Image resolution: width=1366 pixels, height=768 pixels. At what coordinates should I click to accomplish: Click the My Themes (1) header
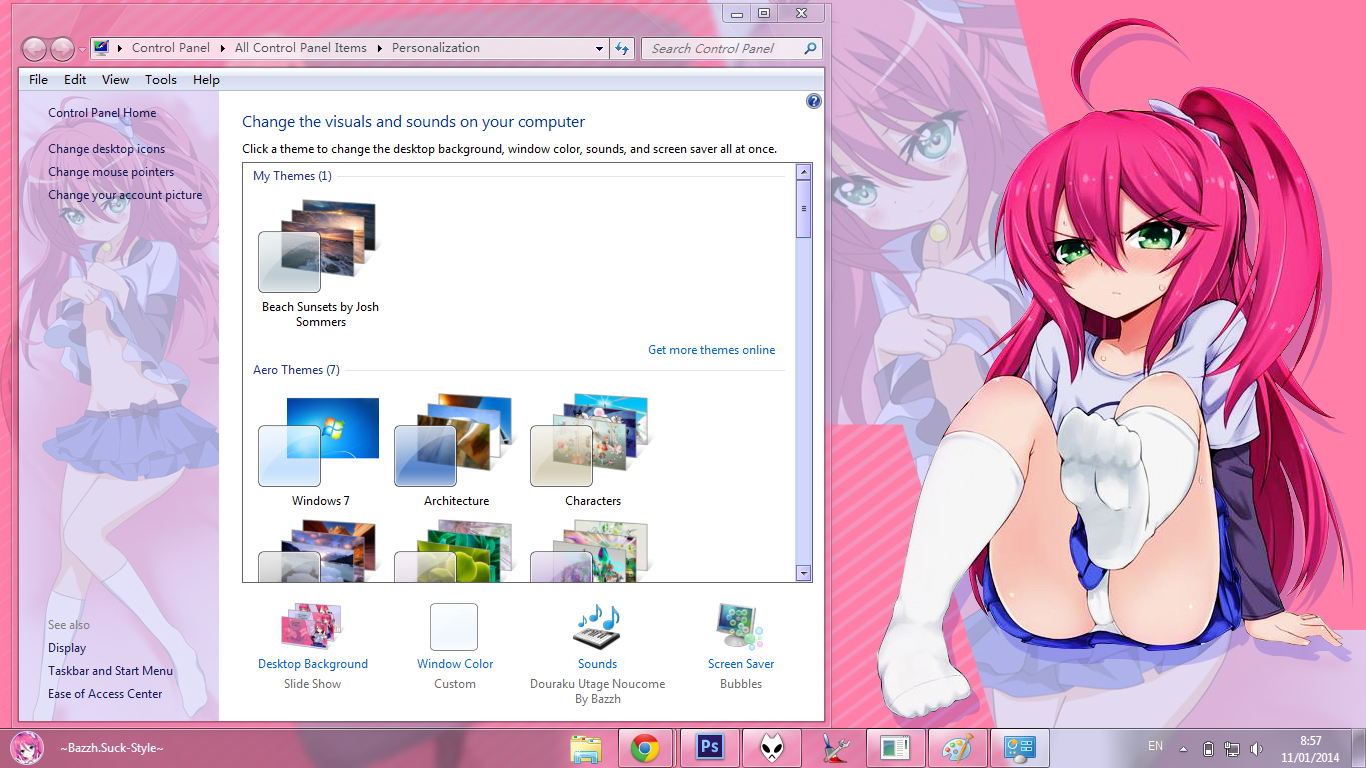292,176
